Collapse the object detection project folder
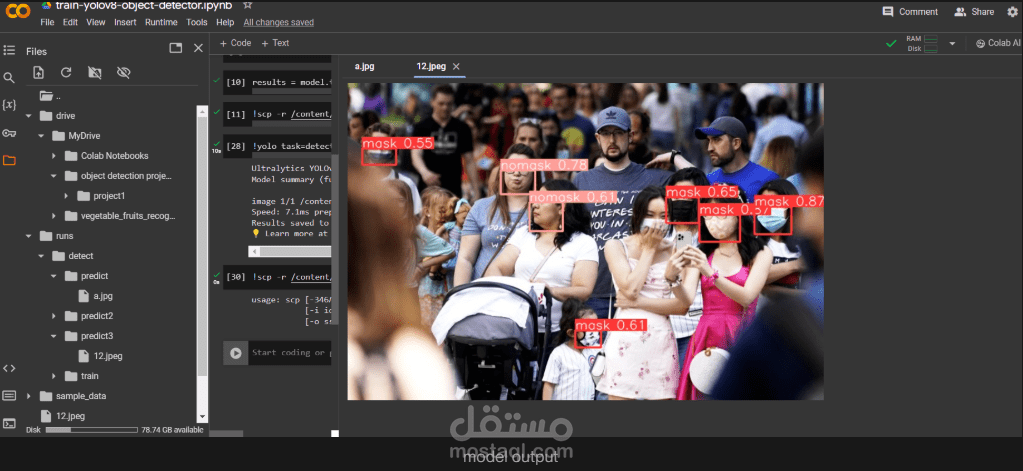Image resolution: width=1023 pixels, height=471 pixels. click(54, 176)
